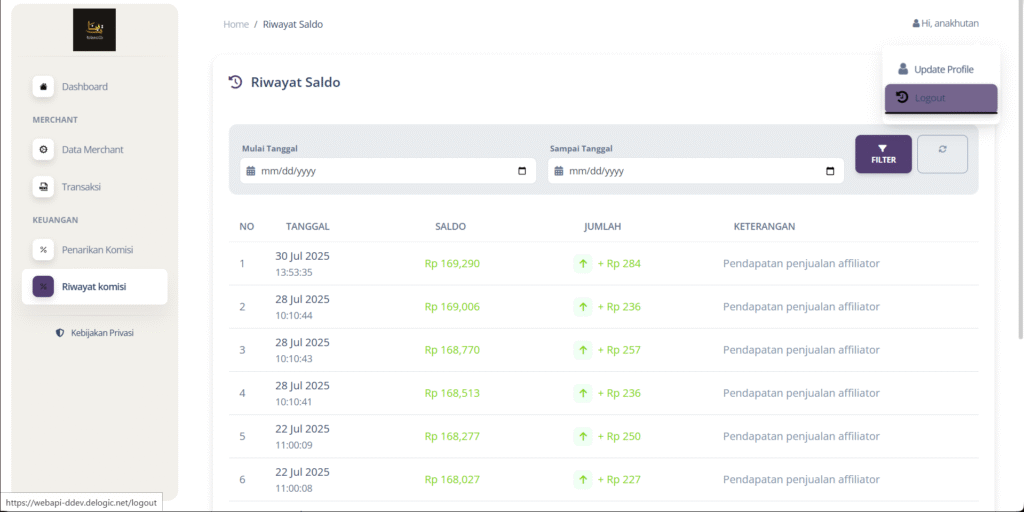This screenshot has width=1024, height=512.
Task: Click green up arrow in row Rp 284
Action: [583, 264]
